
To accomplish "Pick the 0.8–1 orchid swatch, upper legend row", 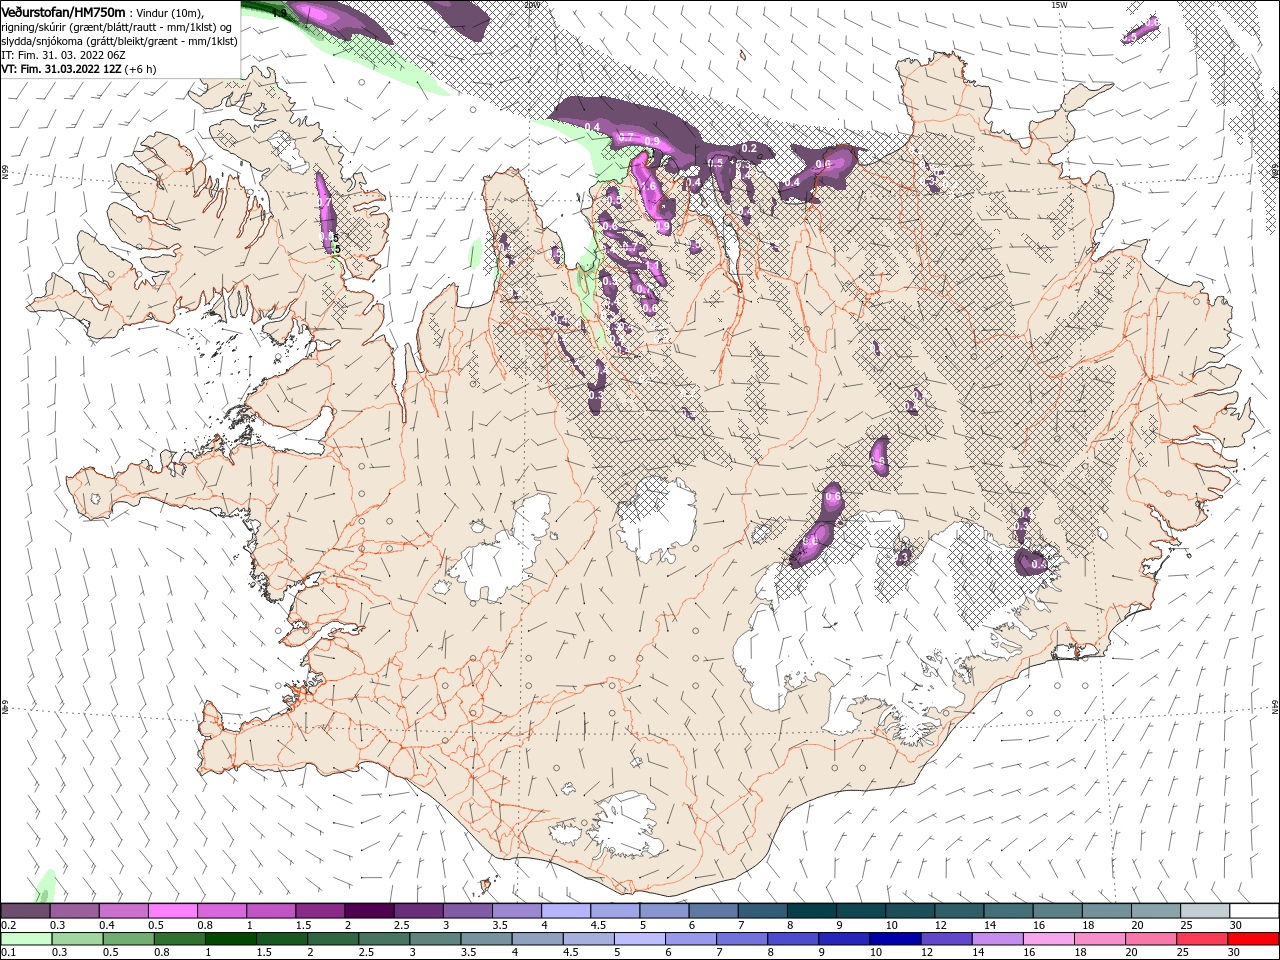I will click(x=222, y=910).
